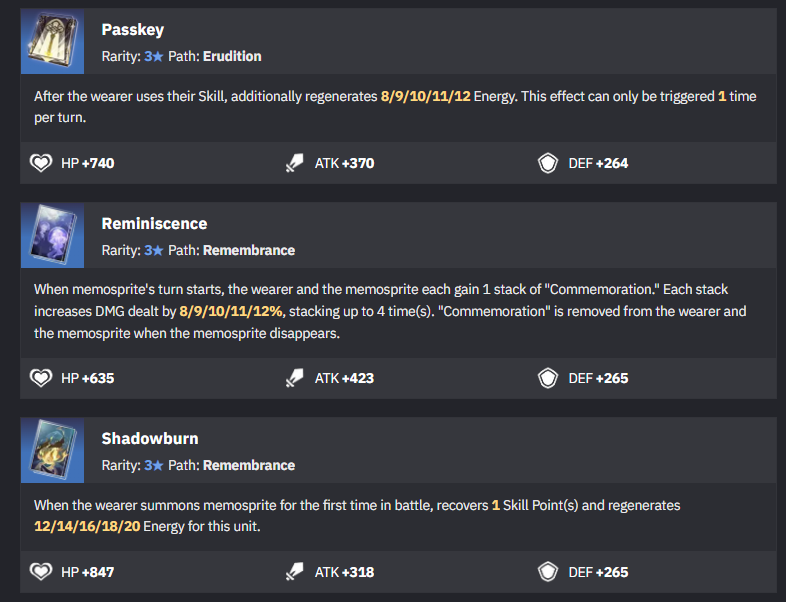Open the Reminiscence title link
Screen dimensions: 786x602
tap(154, 224)
